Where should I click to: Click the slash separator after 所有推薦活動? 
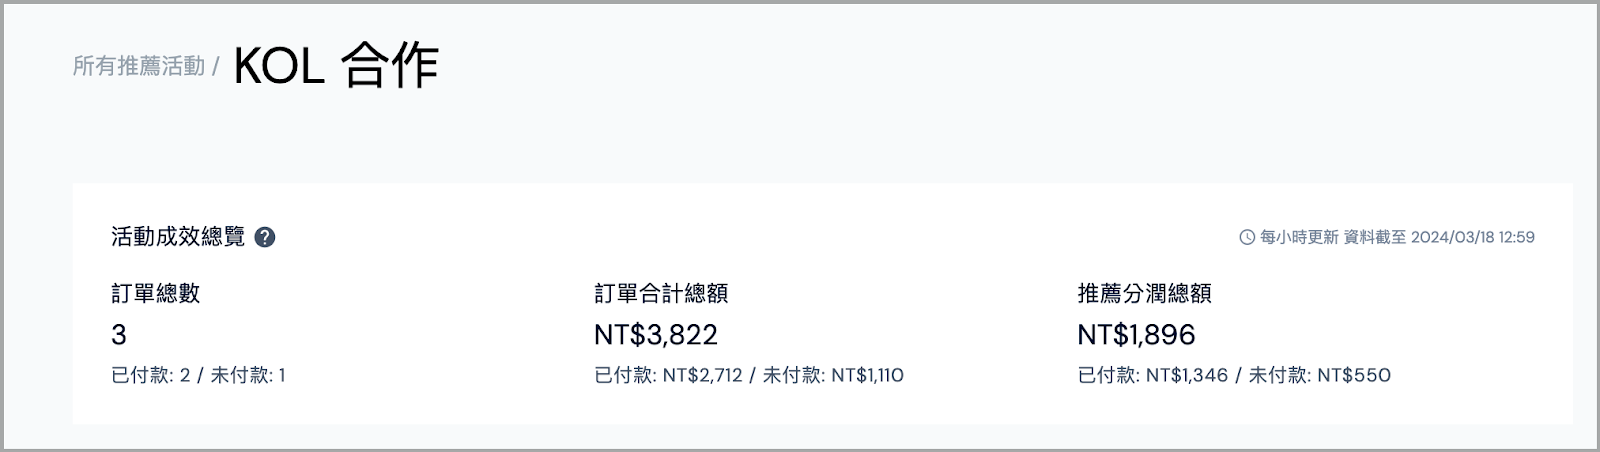pyautogui.click(x=216, y=67)
